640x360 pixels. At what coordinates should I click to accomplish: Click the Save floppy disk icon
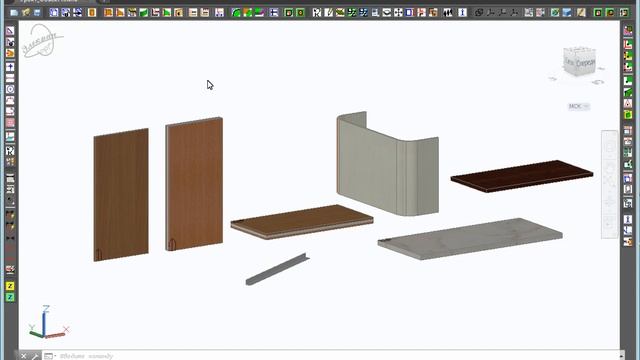click(37, 13)
